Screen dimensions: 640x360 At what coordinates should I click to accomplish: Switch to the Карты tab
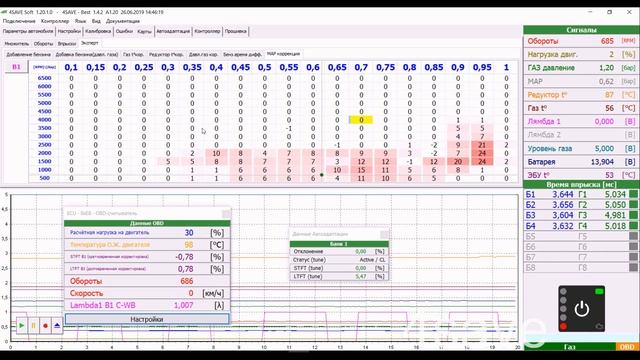click(144, 31)
